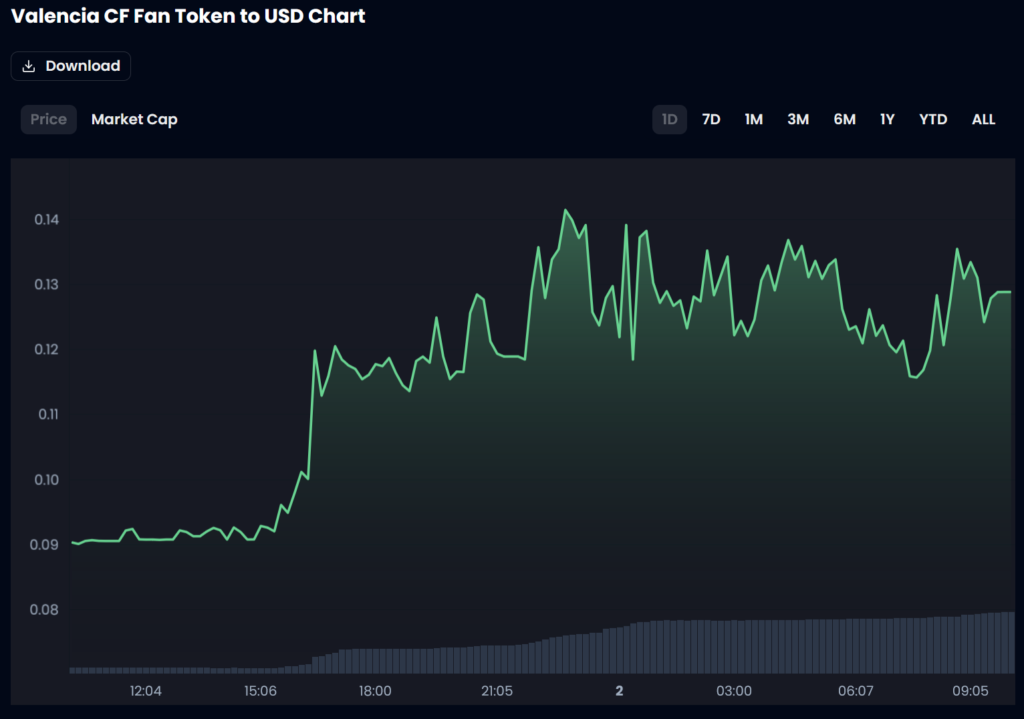Switch to the Market Cap tab
1024x719 pixels.
(x=134, y=119)
